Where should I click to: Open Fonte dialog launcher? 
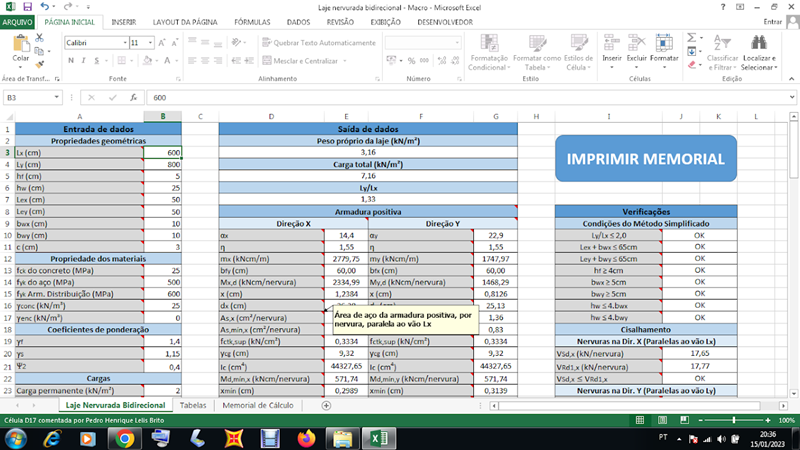[178, 79]
